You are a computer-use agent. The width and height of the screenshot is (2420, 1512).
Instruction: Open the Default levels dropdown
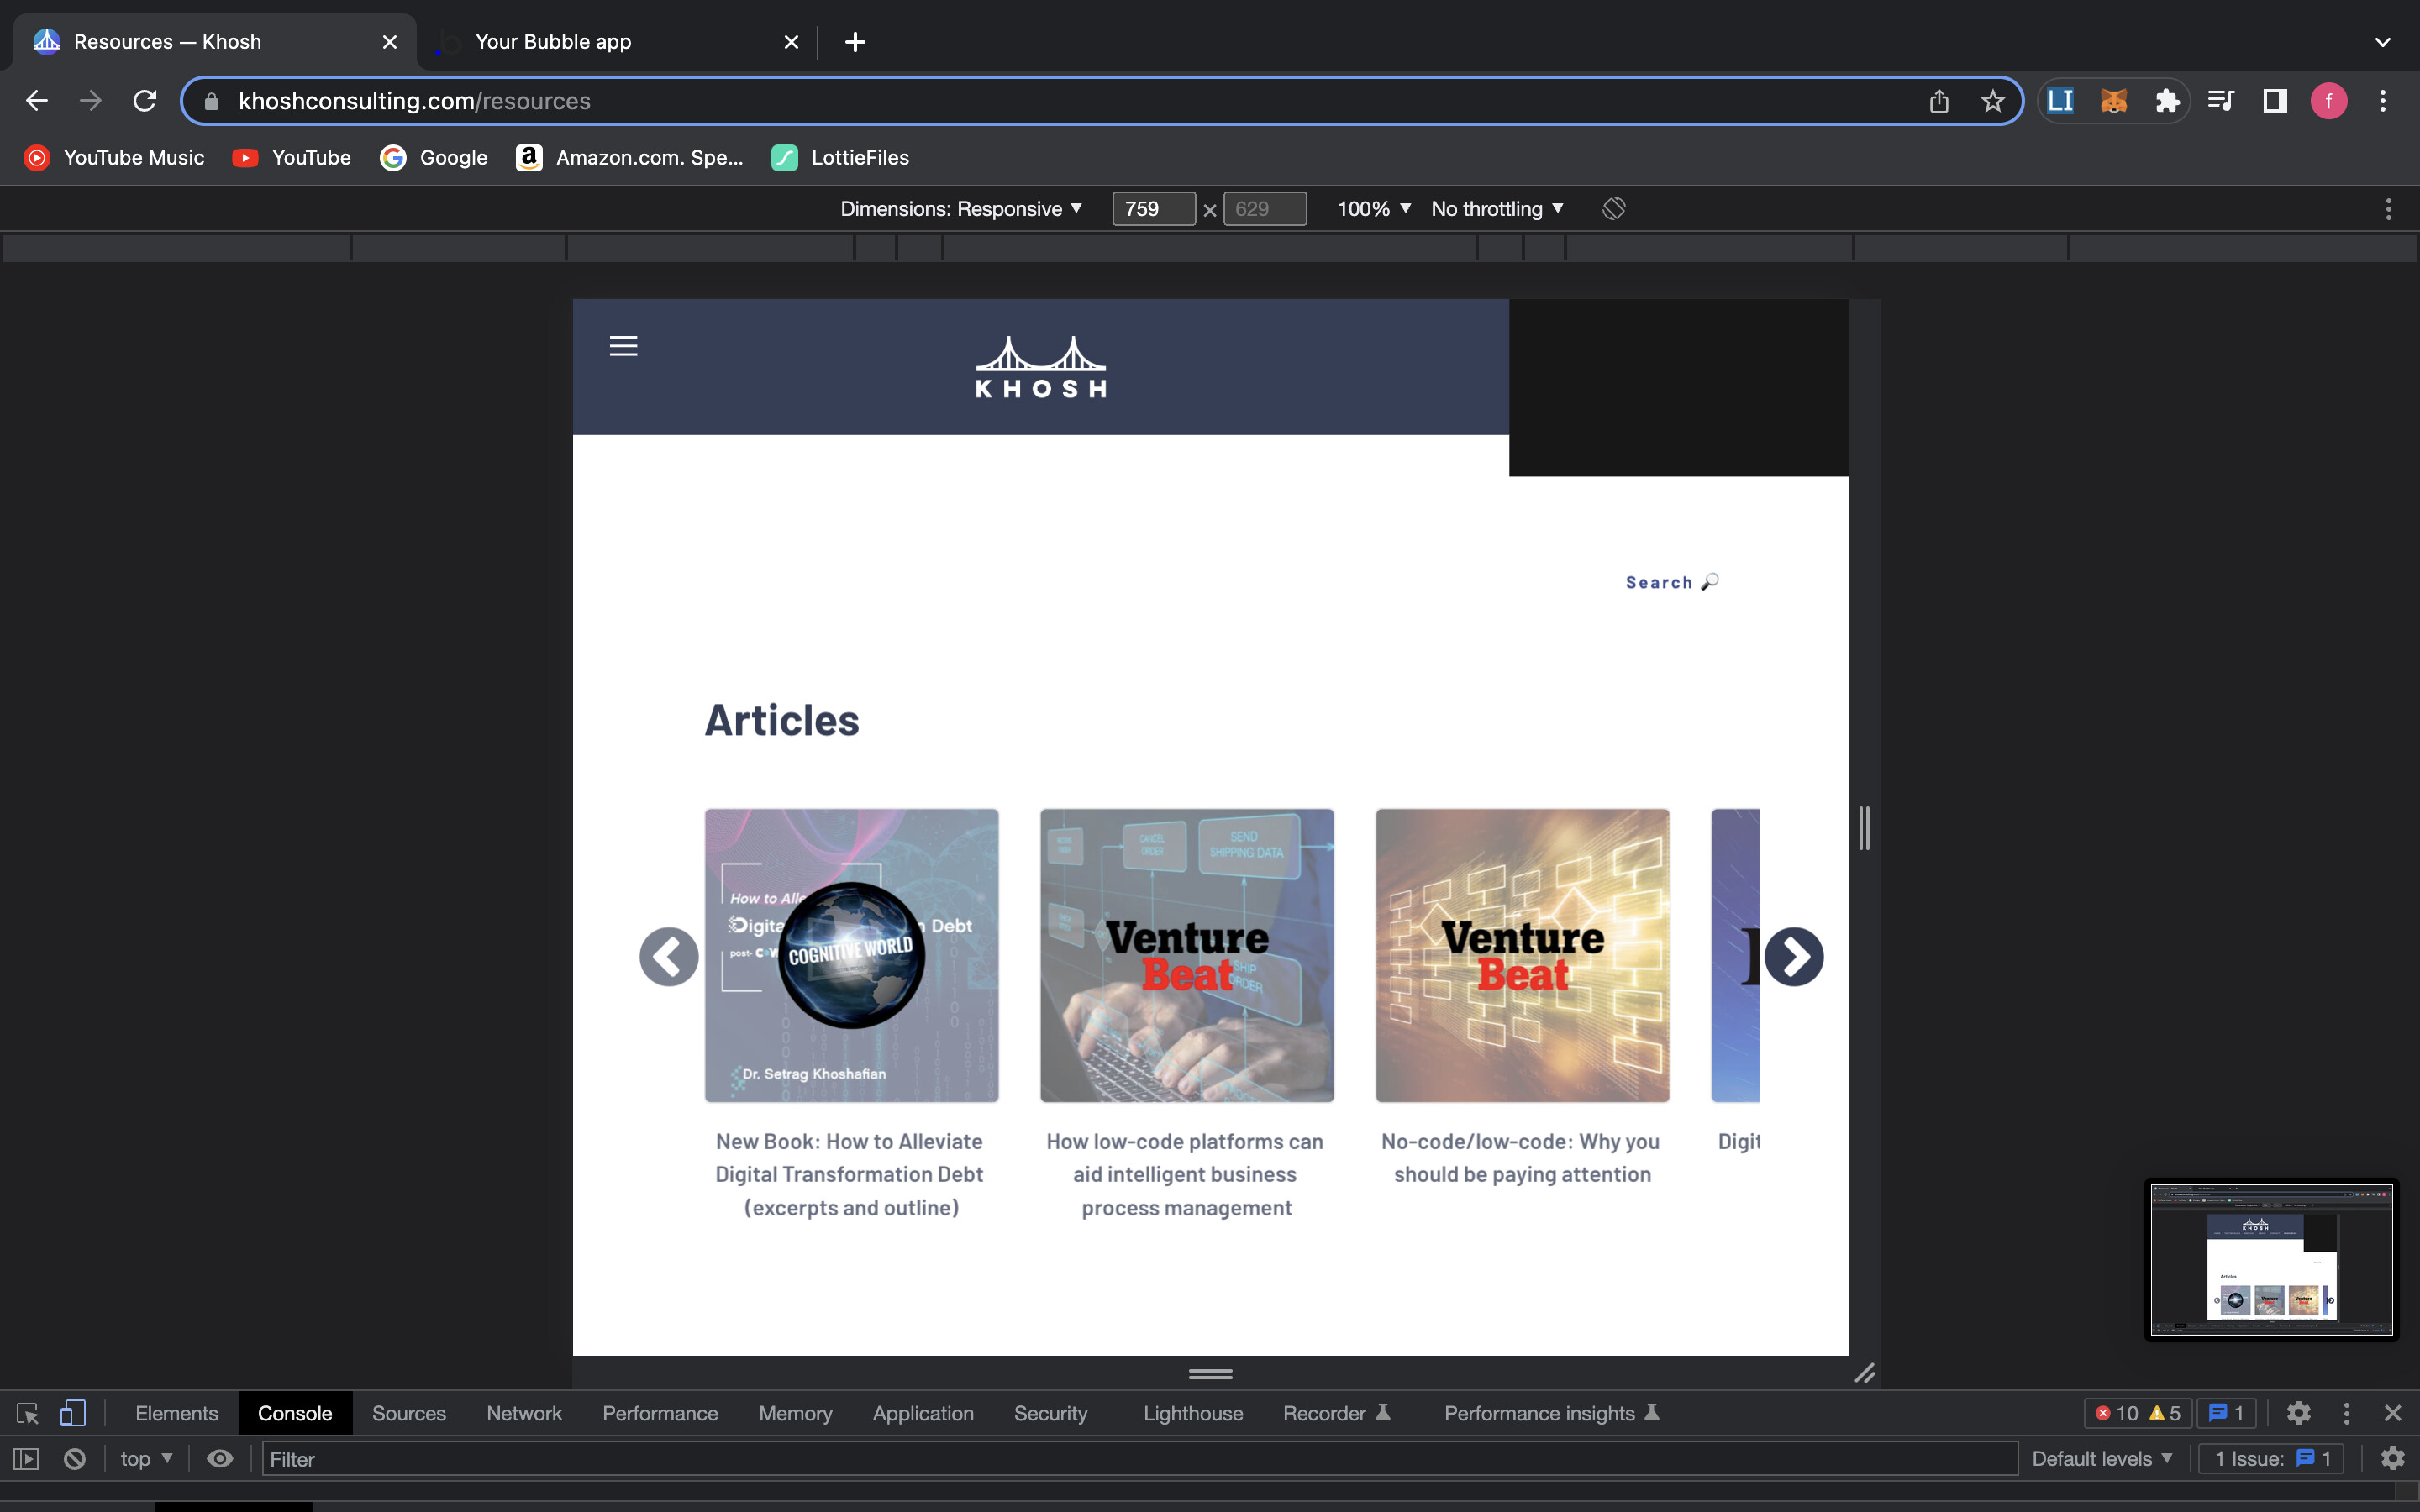point(2101,1459)
